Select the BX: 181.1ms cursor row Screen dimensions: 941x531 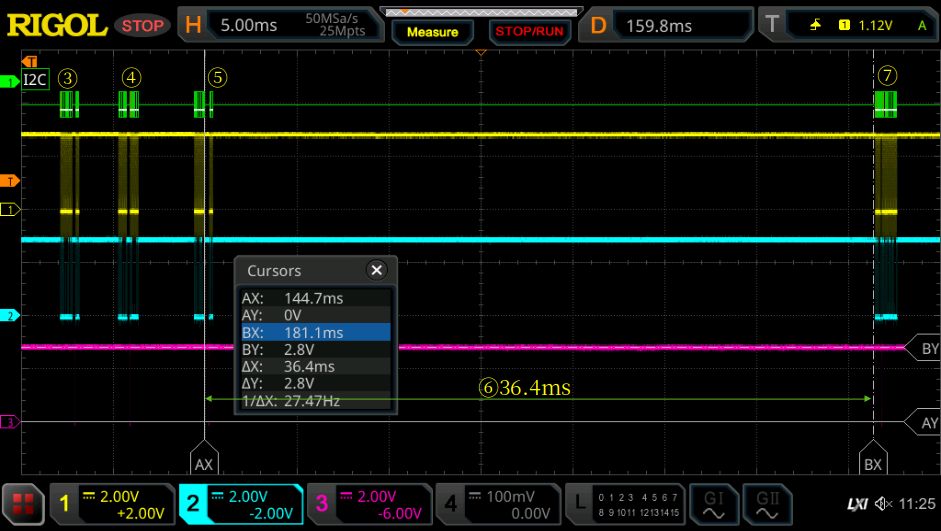click(316, 332)
